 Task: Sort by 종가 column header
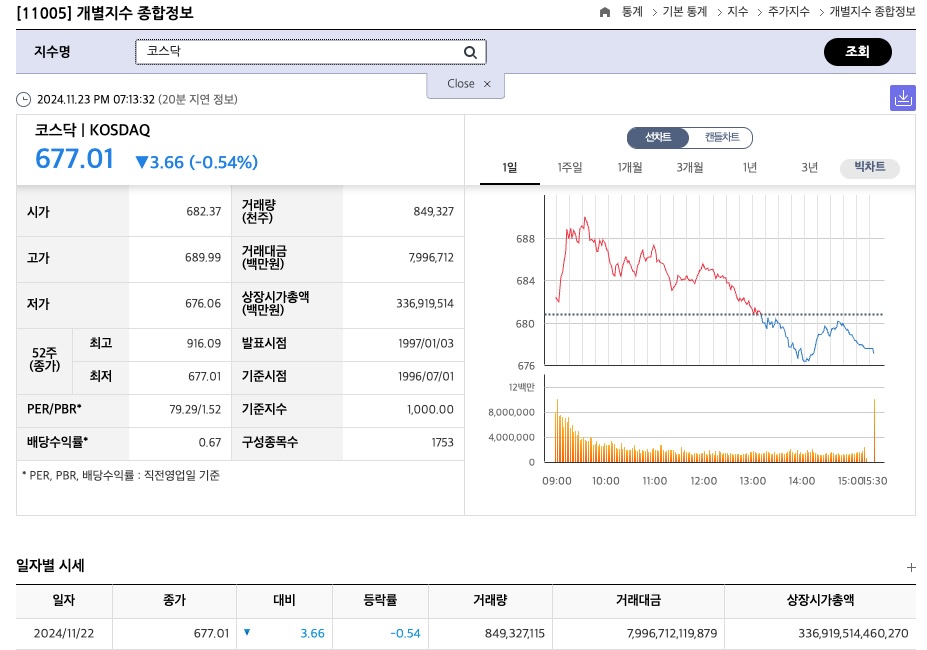(x=174, y=600)
